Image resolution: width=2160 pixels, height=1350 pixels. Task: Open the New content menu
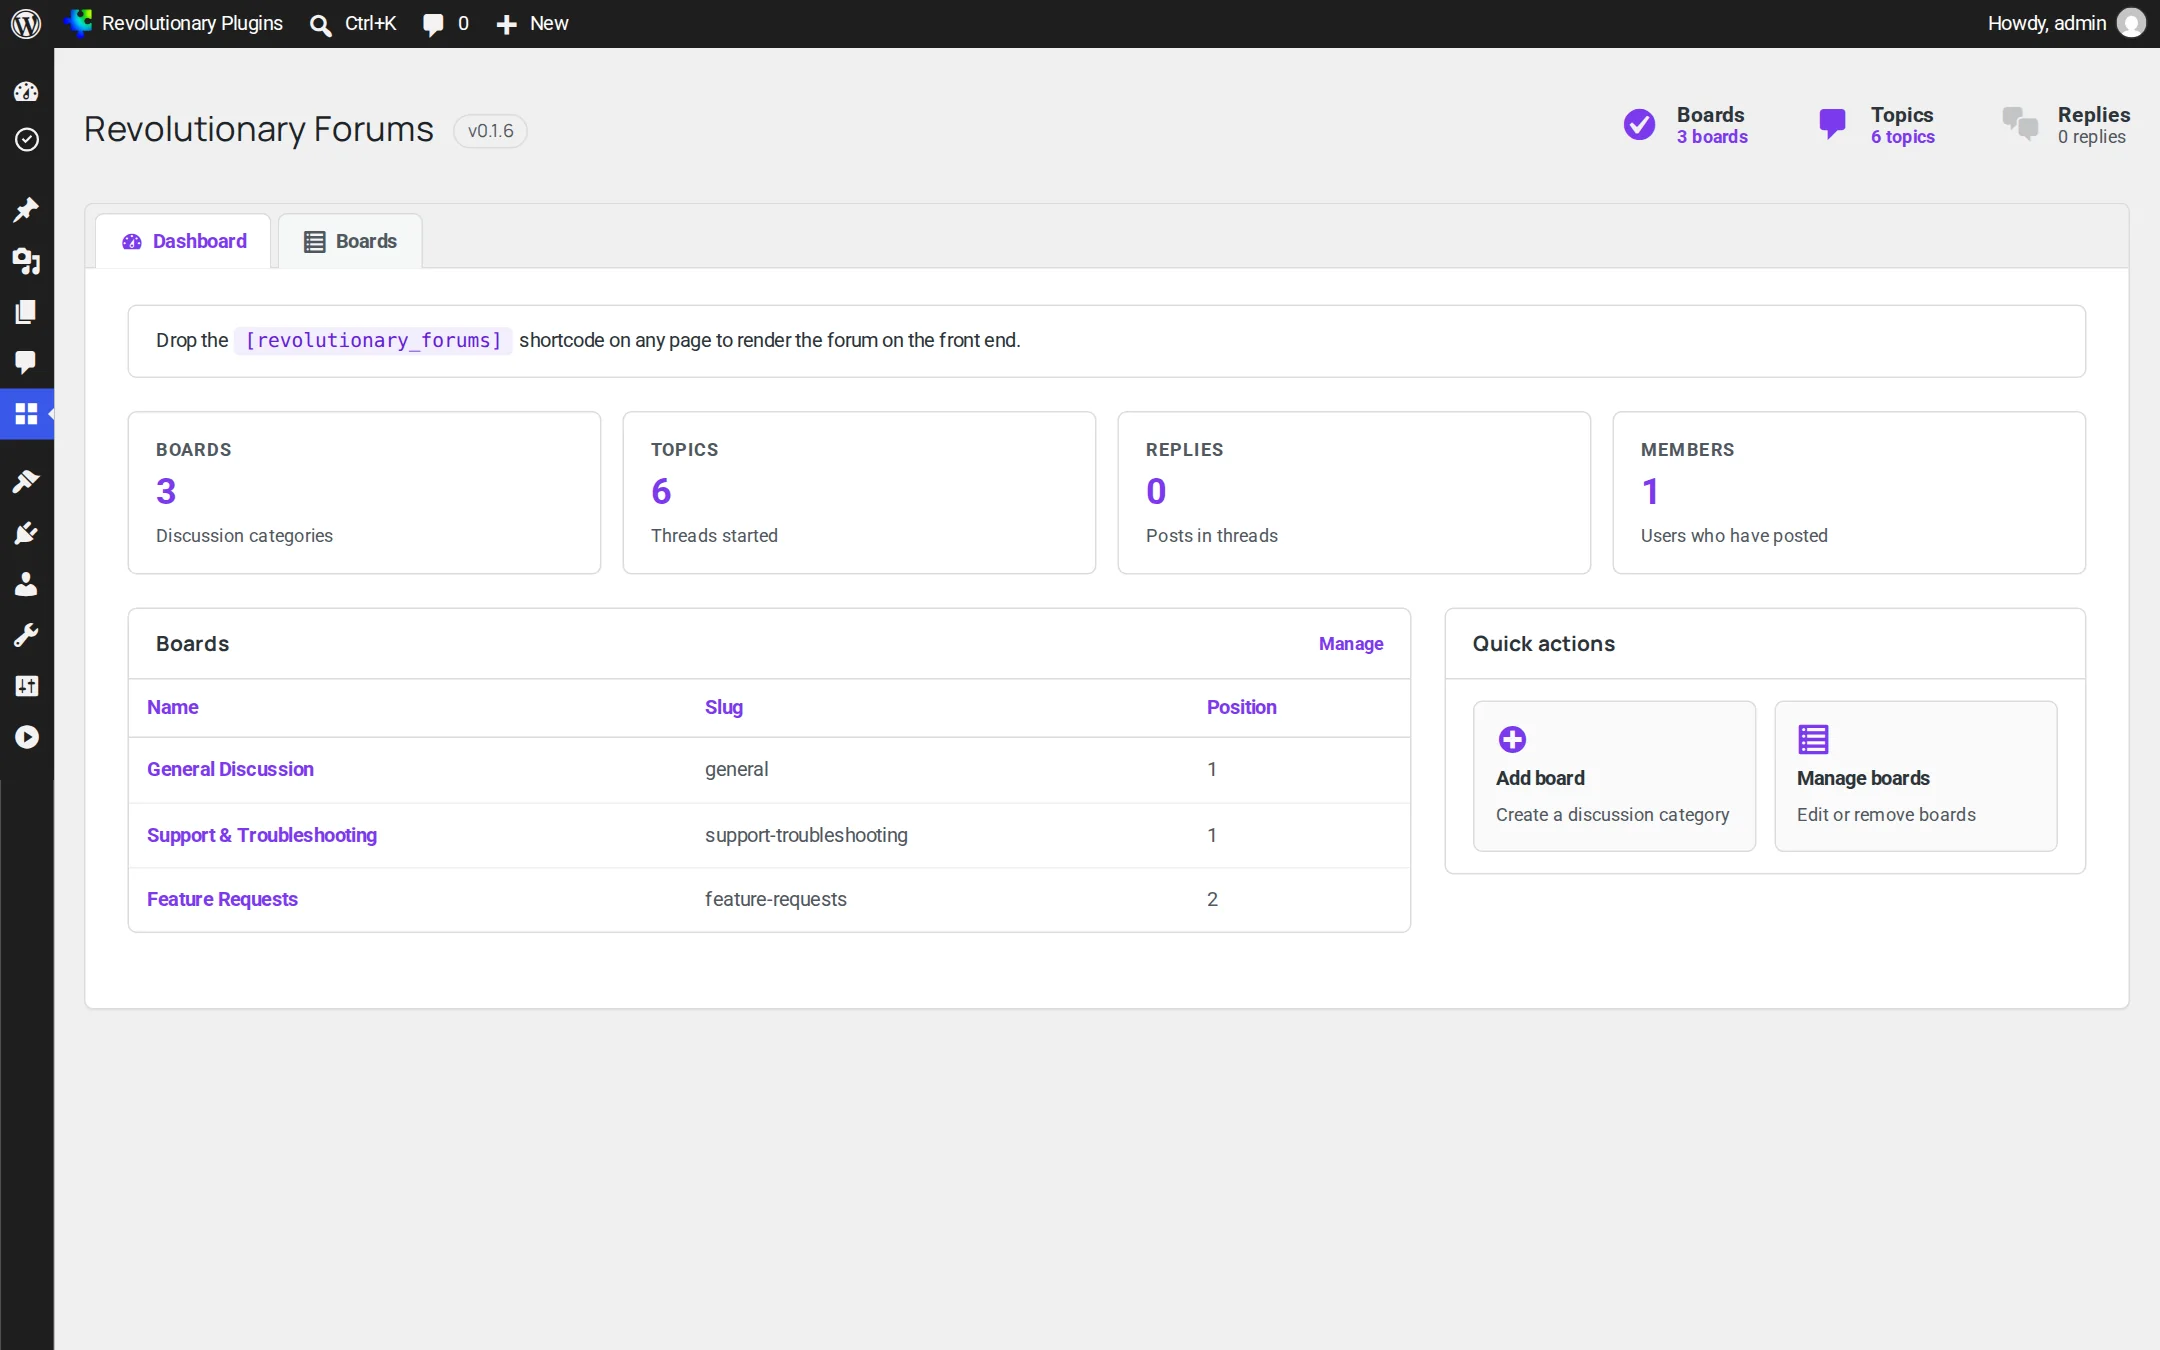[532, 24]
